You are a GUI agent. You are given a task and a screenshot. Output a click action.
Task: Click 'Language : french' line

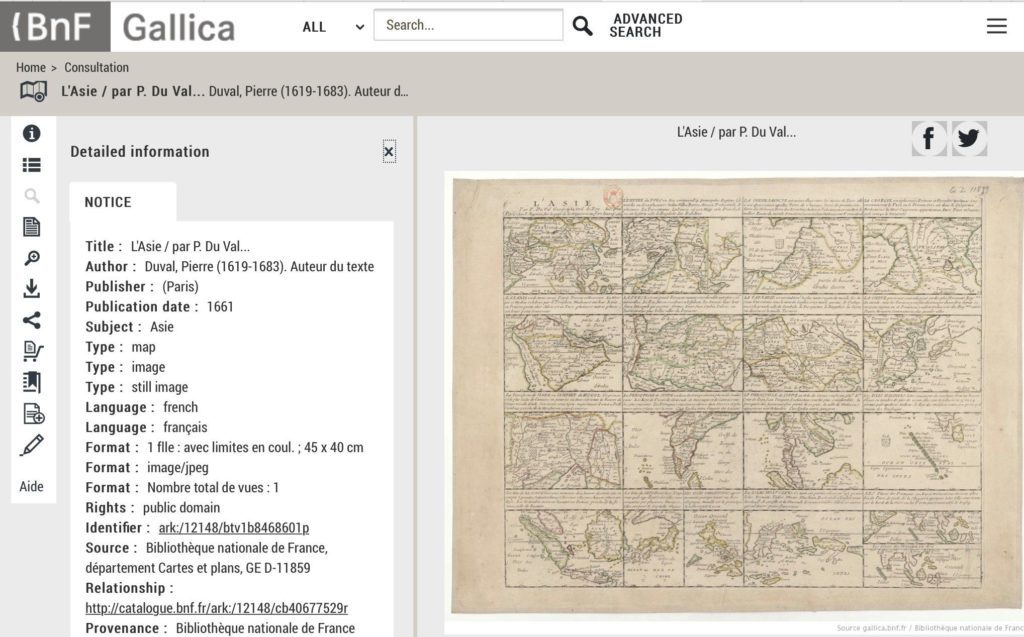142,407
